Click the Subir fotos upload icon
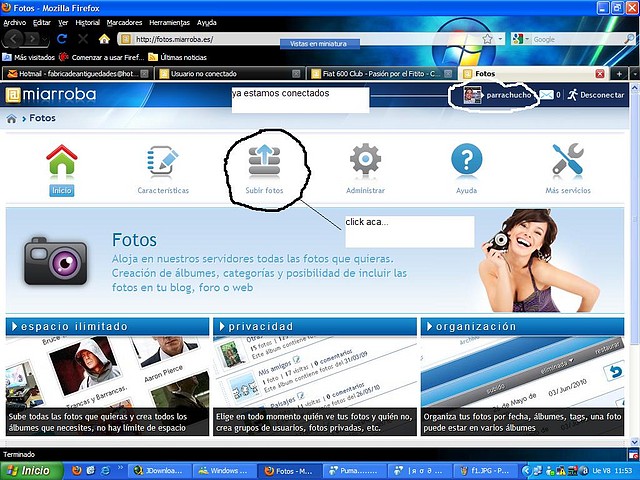The image size is (640, 480). 264,160
